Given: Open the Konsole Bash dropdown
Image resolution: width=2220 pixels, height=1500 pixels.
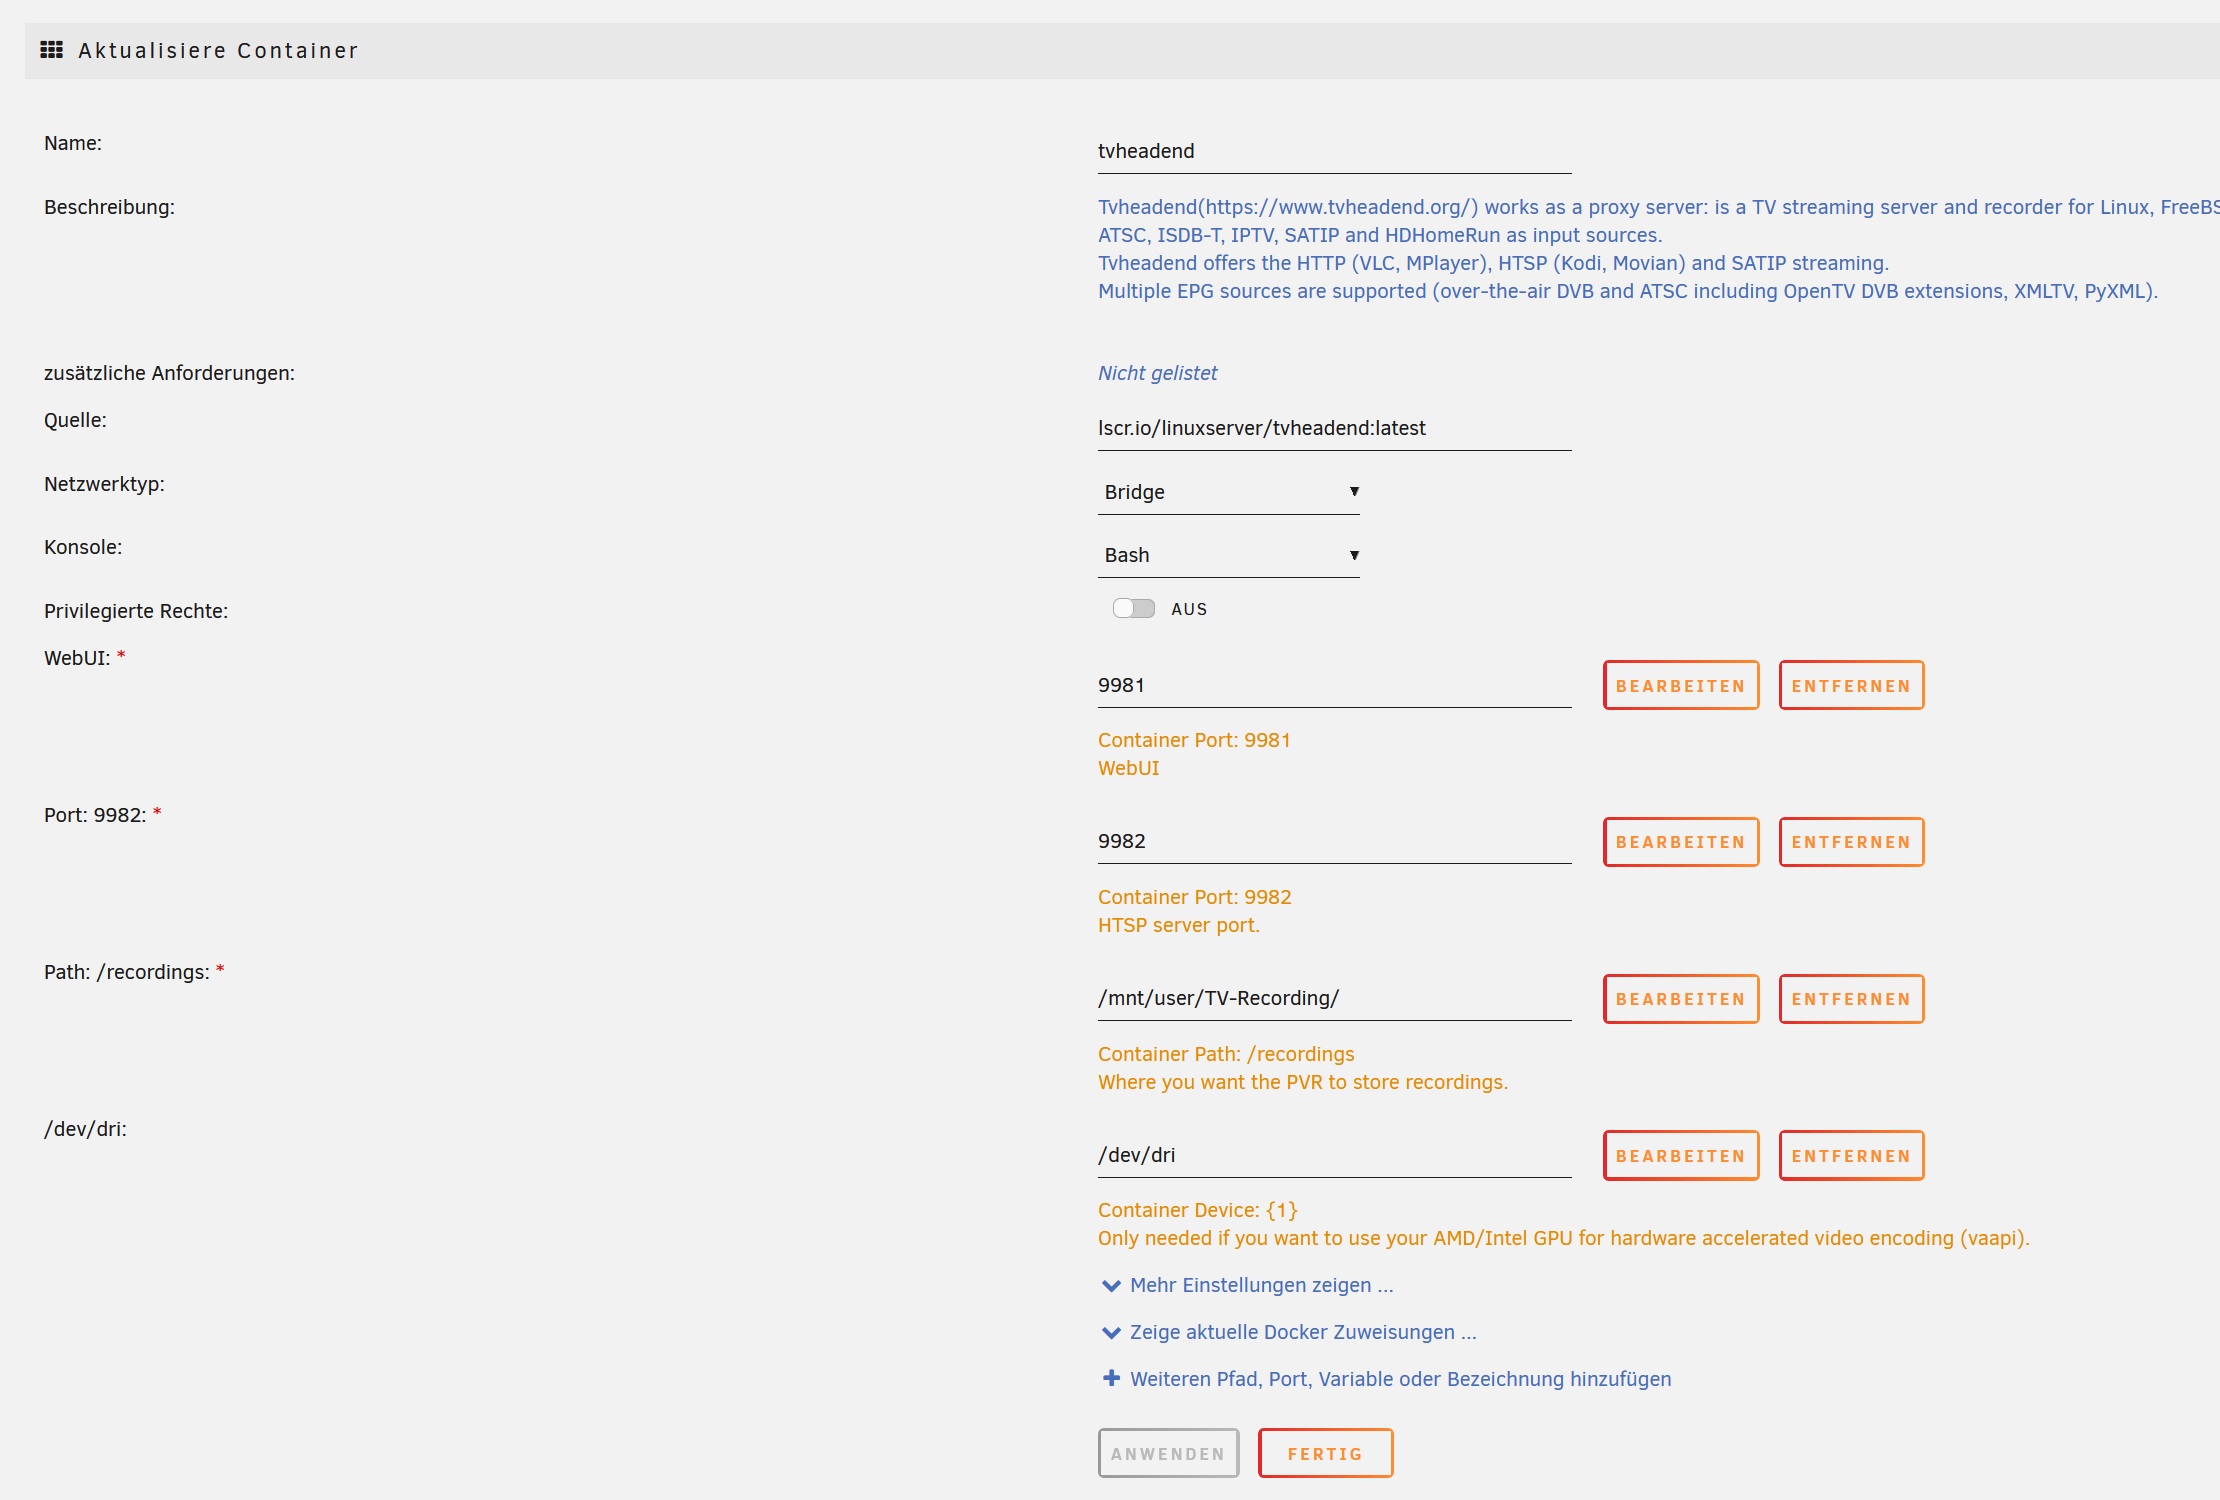Looking at the screenshot, I should click(1229, 555).
